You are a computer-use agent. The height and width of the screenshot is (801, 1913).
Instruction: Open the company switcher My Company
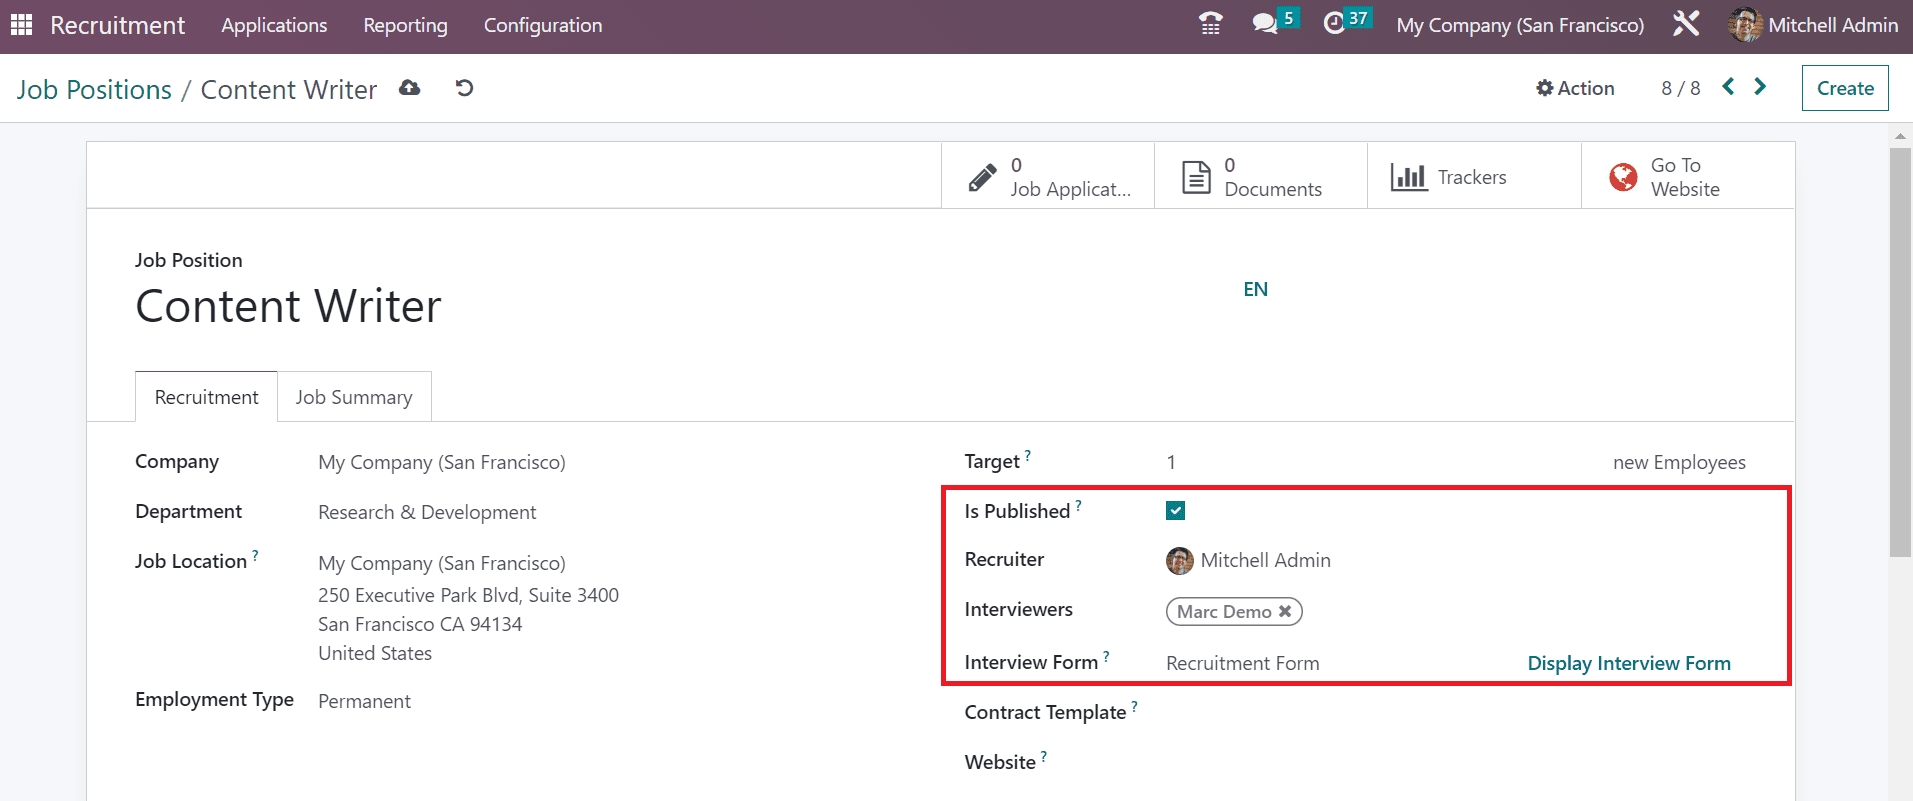click(1519, 25)
